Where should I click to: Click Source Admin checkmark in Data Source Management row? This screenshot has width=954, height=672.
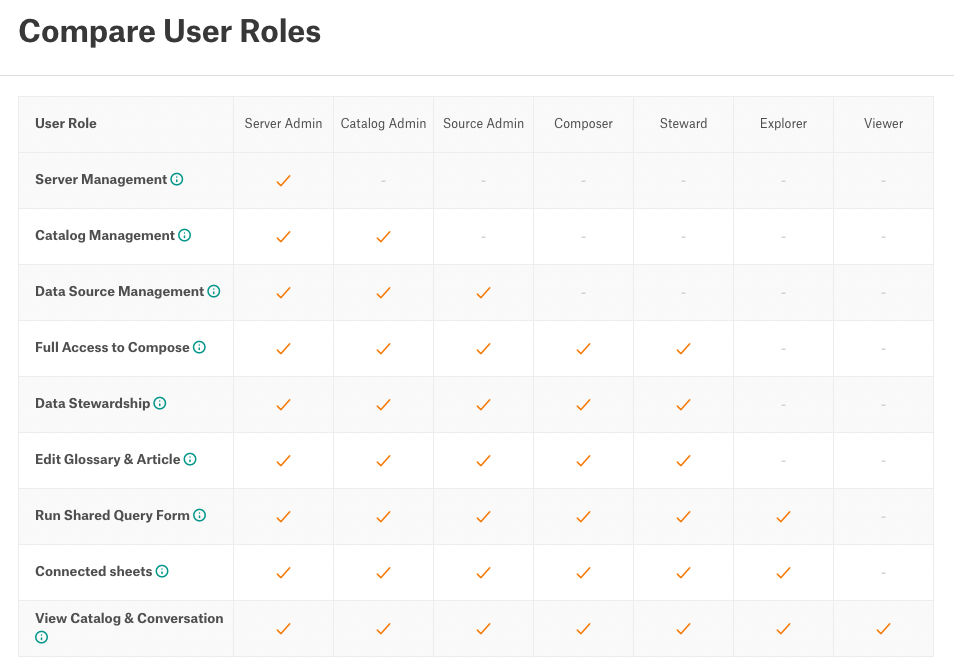point(483,293)
